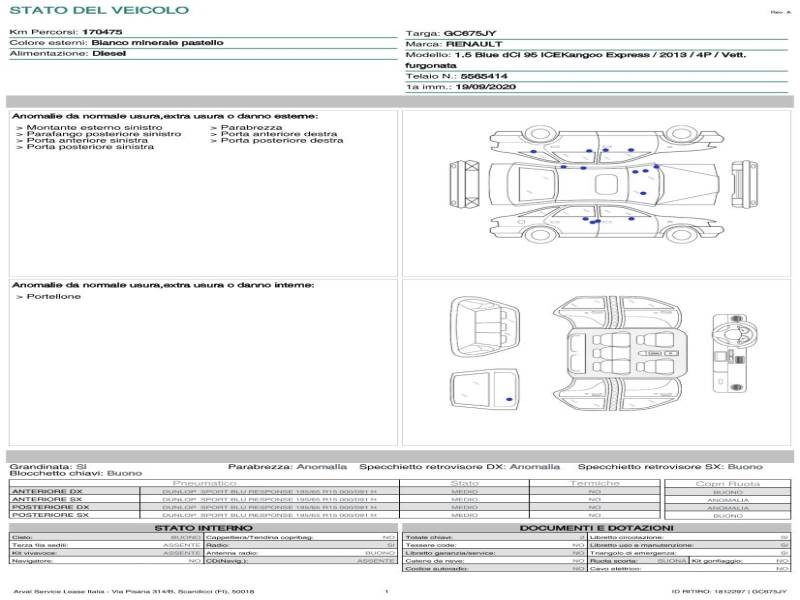Click the Totale chiavi row
The height and width of the screenshot is (600, 800).
click(494, 537)
